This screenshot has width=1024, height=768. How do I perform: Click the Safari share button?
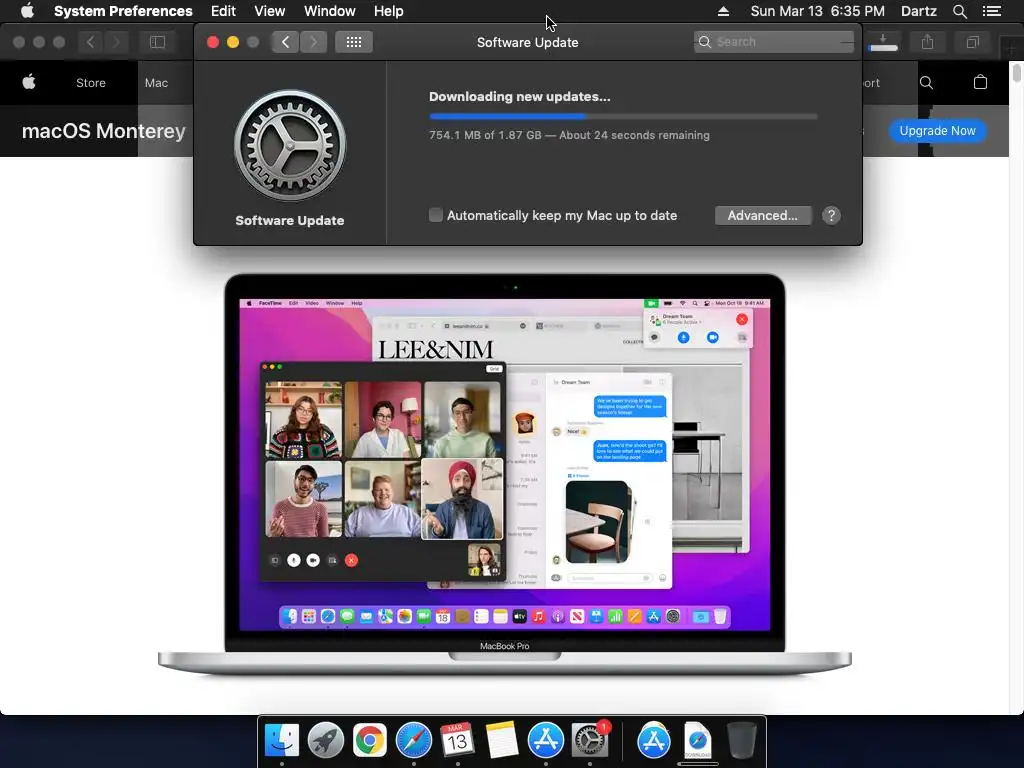[927, 42]
